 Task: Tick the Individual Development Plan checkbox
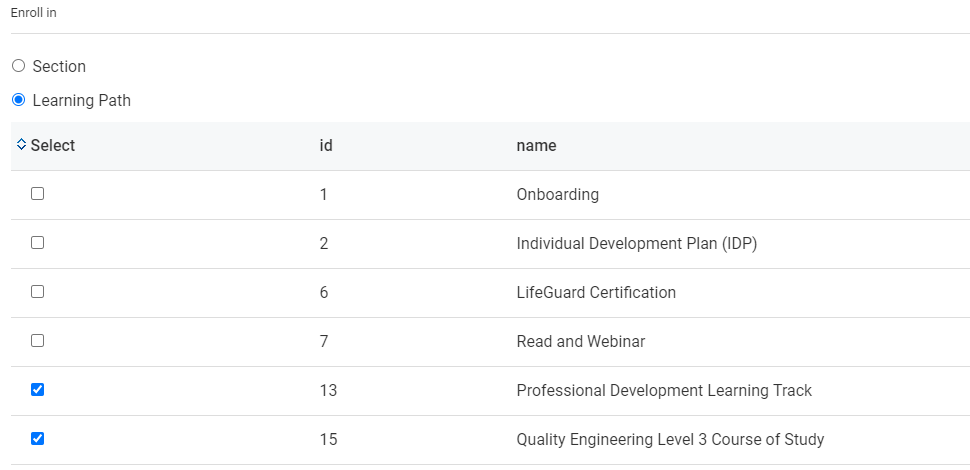click(x=38, y=243)
